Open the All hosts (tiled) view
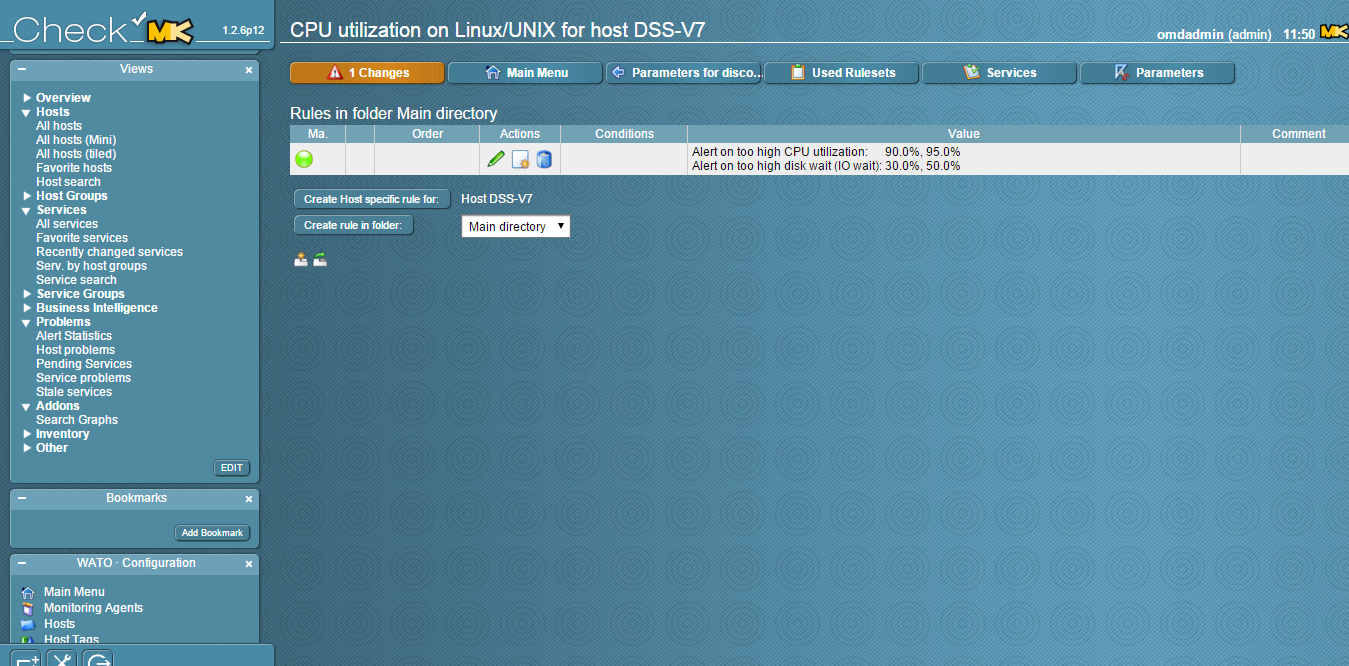This screenshot has width=1349, height=666. click(x=76, y=154)
